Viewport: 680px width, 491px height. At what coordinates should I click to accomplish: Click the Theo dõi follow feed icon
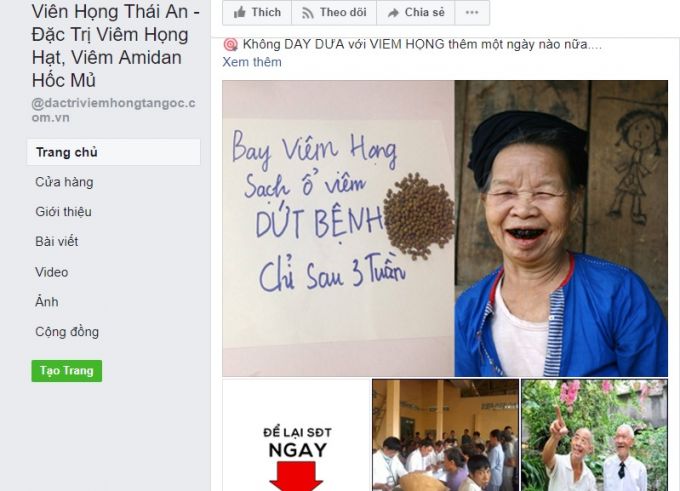click(307, 13)
